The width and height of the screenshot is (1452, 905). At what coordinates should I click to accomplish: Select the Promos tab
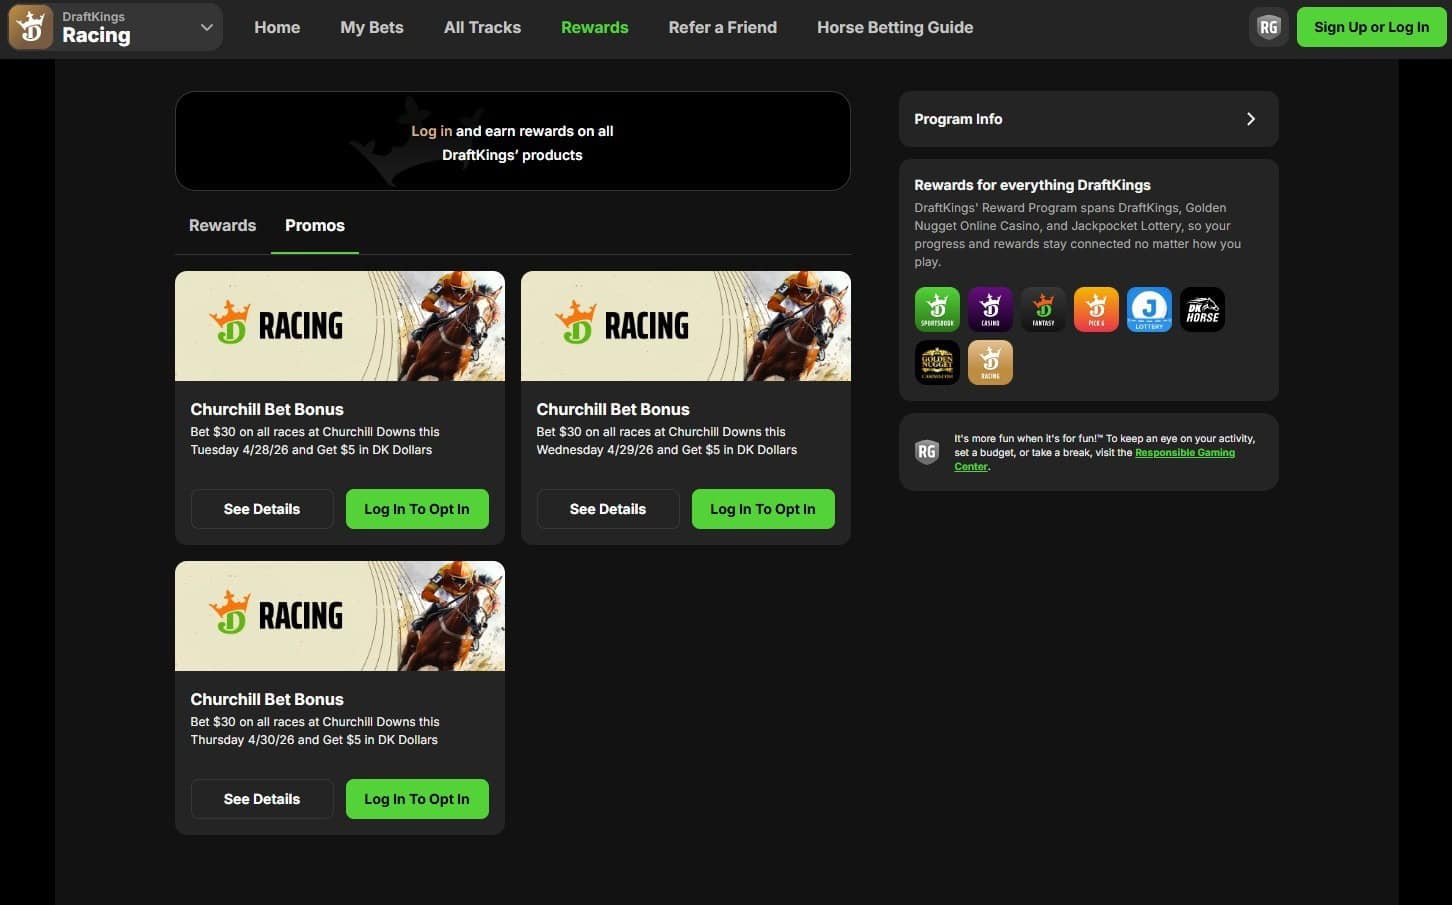point(315,226)
